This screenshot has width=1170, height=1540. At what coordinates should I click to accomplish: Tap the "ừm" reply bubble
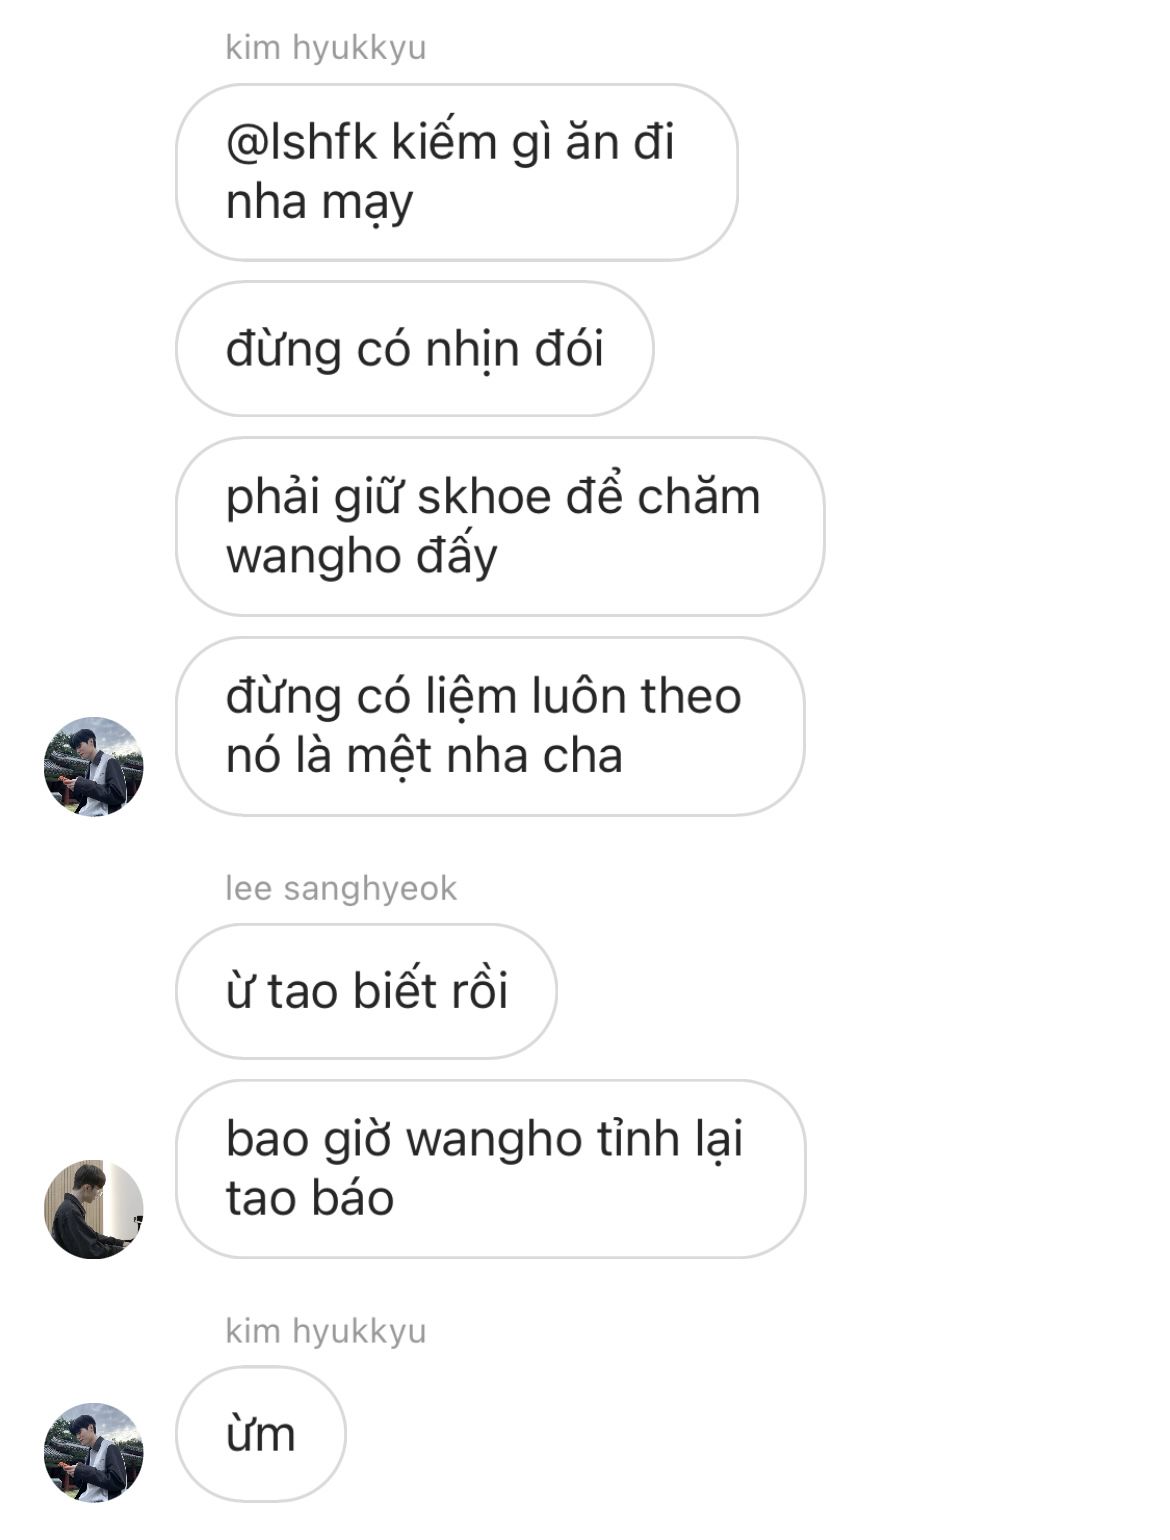tap(261, 1434)
